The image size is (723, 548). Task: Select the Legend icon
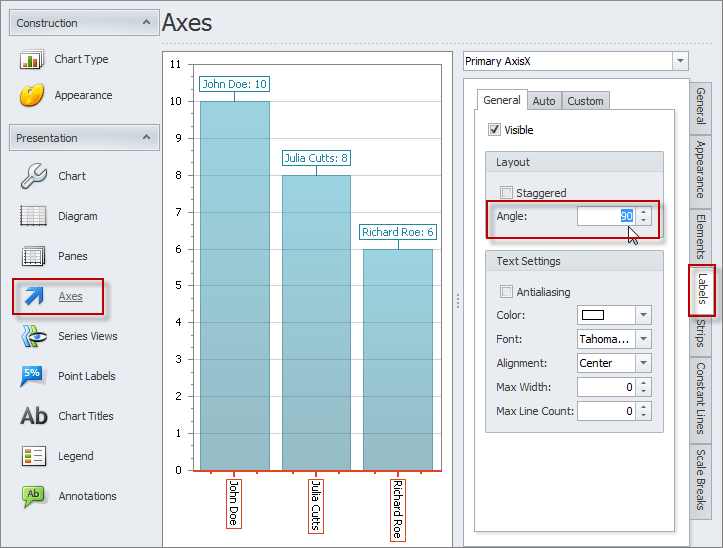pos(33,456)
